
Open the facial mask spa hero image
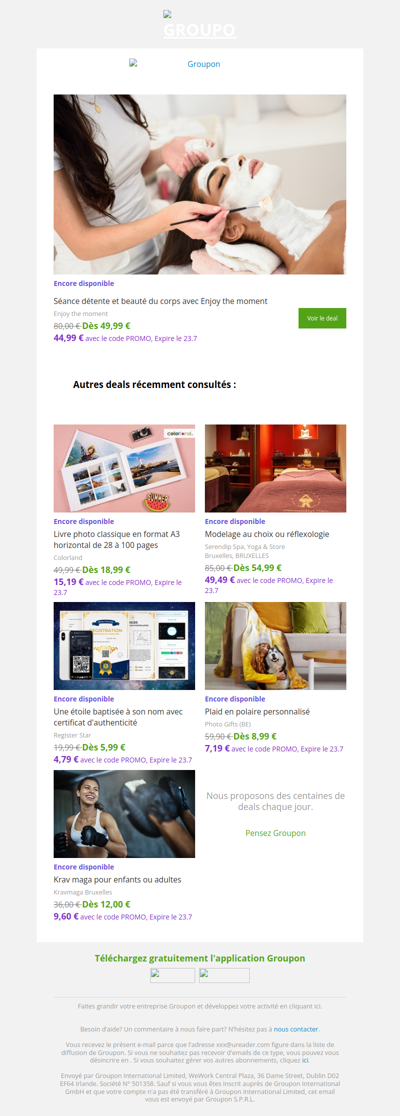[200, 184]
